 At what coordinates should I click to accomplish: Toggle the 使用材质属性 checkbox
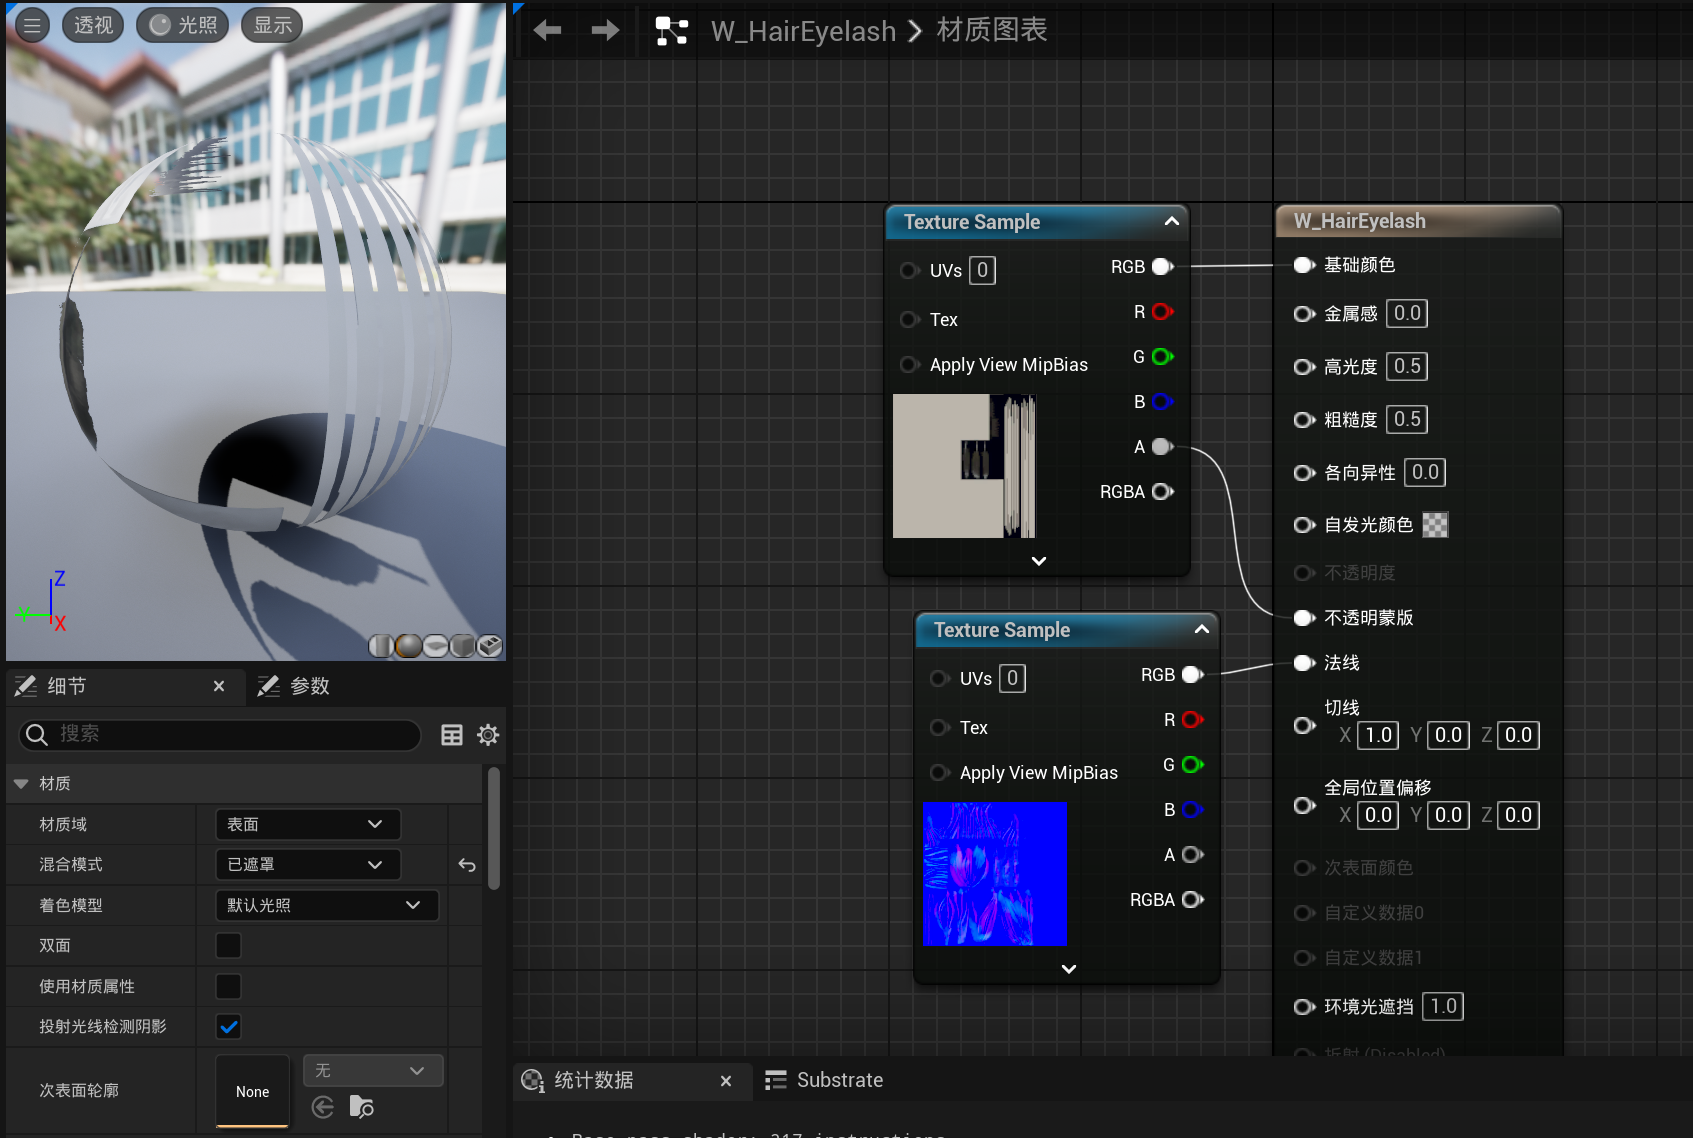[x=228, y=987]
